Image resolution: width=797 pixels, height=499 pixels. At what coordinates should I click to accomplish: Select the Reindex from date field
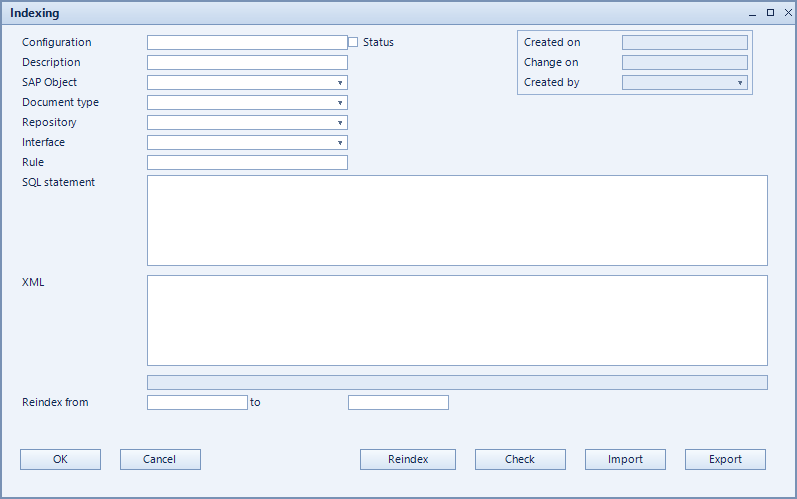click(197, 402)
